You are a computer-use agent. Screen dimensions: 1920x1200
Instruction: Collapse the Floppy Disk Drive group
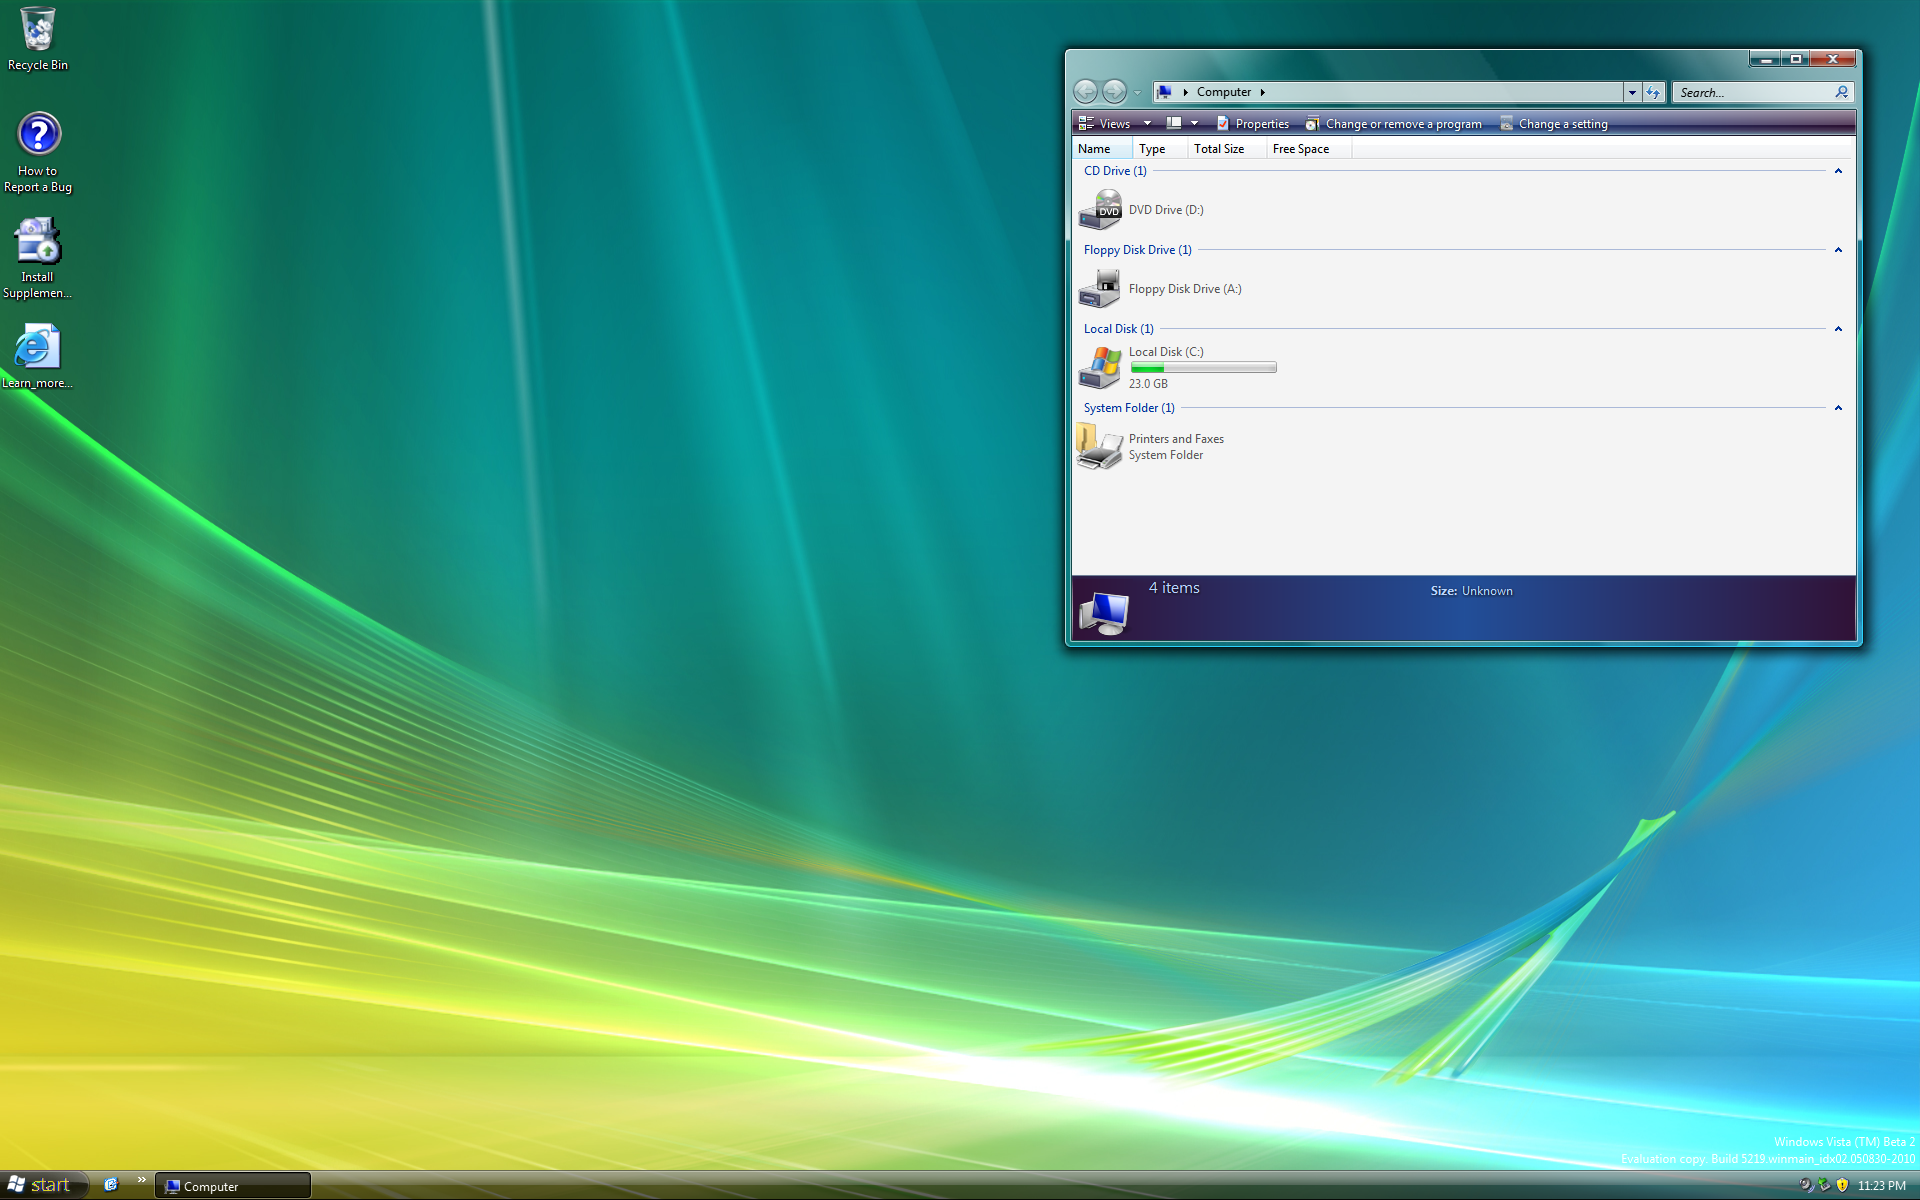click(1838, 250)
